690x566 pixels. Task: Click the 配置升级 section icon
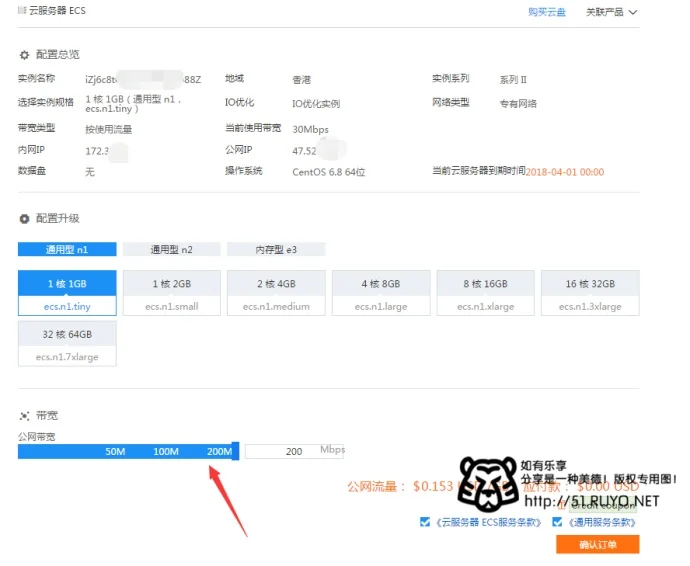24,219
